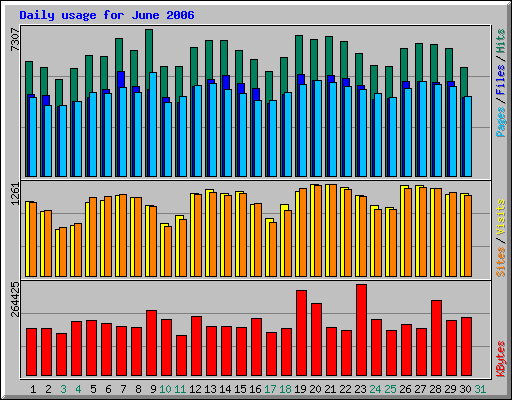Click the tallest green Hits bar for day 9

coord(149,50)
